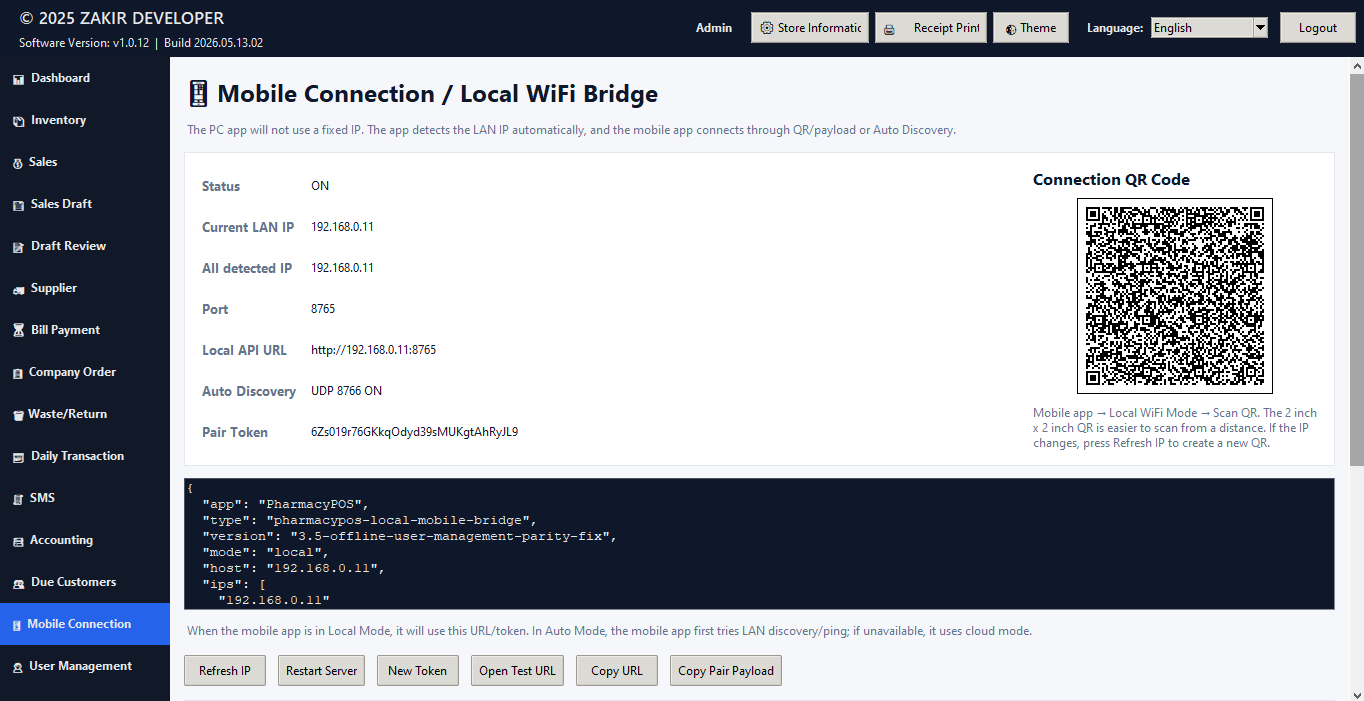This screenshot has height=701, width=1364.
Task: Open User Management page
Action: pyautogui.click(x=85, y=666)
